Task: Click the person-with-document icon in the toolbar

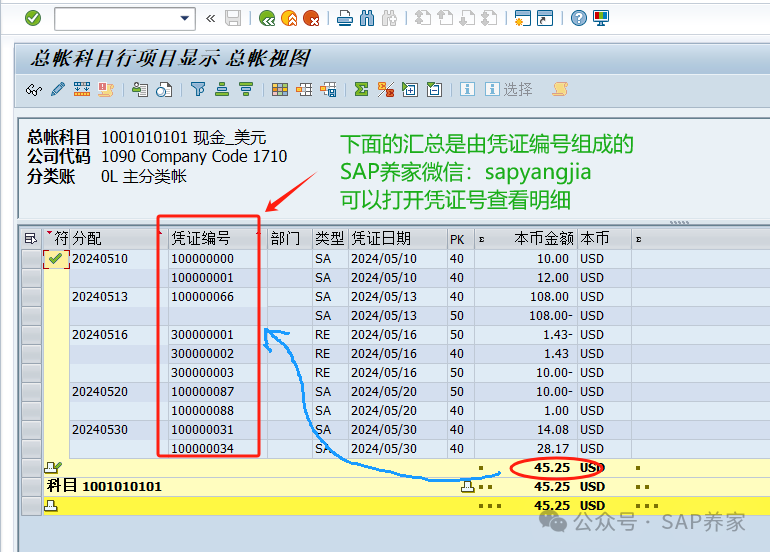Action: point(139,90)
